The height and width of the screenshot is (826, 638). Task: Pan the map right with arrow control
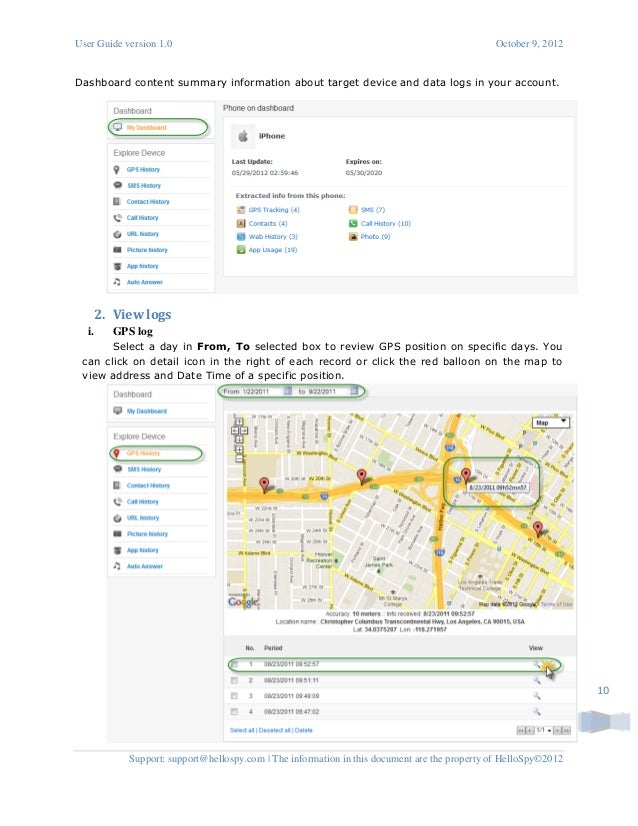tap(244, 430)
